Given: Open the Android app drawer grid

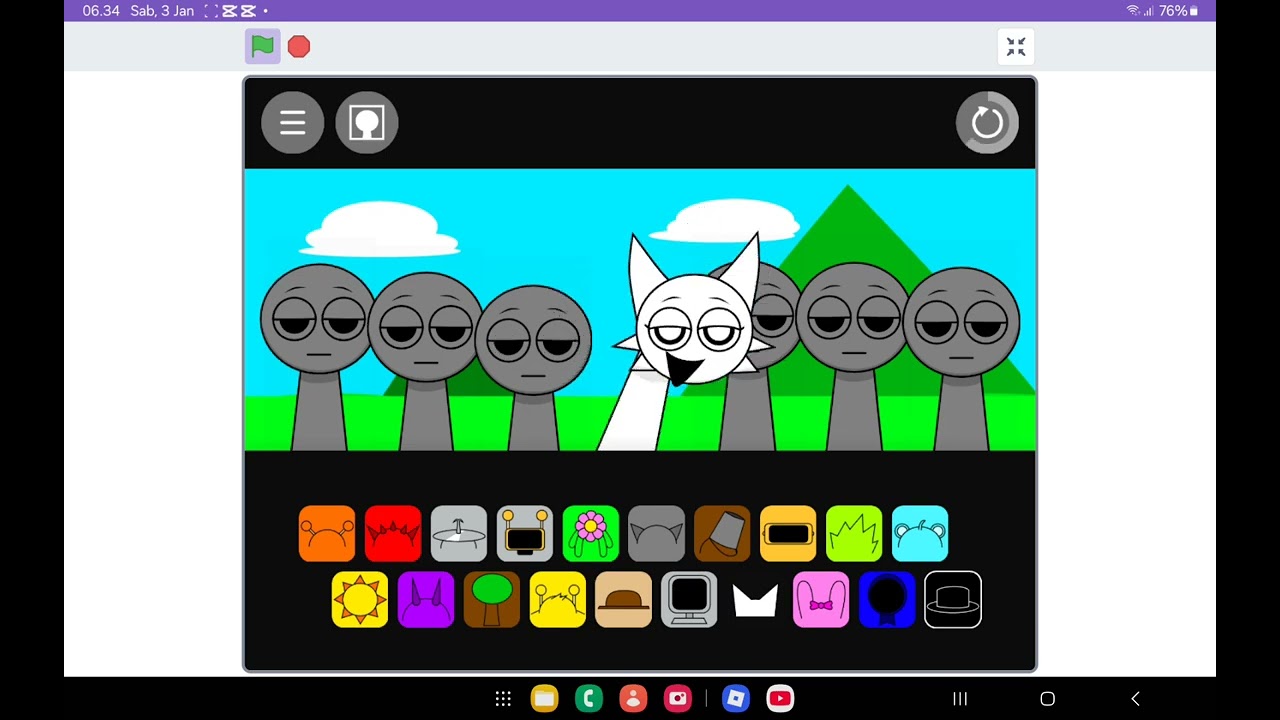Looking at the screenshot, I should tap(503, 699).
